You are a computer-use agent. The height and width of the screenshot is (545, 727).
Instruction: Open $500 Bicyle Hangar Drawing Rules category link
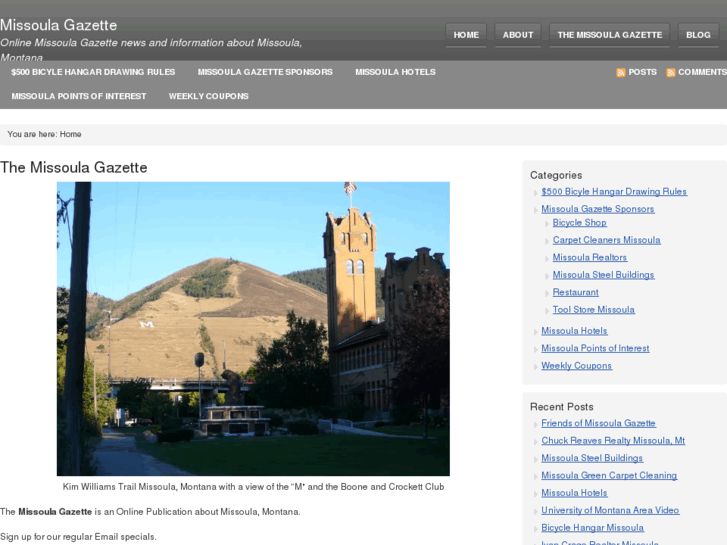(x=614, y=192)
